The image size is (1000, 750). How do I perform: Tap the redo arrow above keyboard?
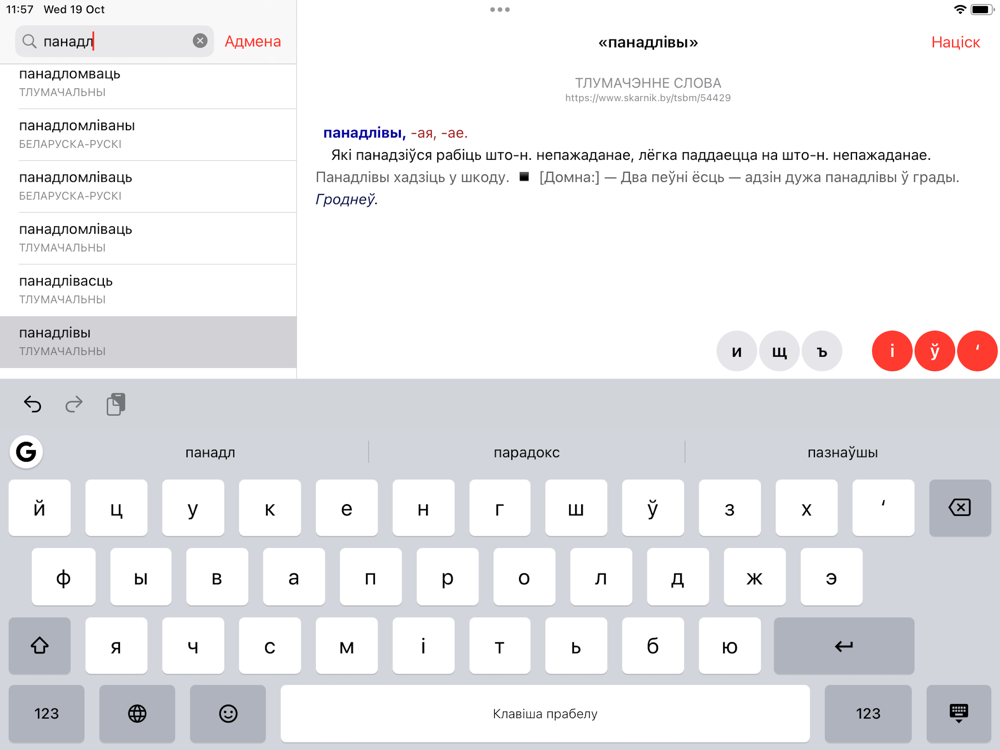tap(74, 404)
